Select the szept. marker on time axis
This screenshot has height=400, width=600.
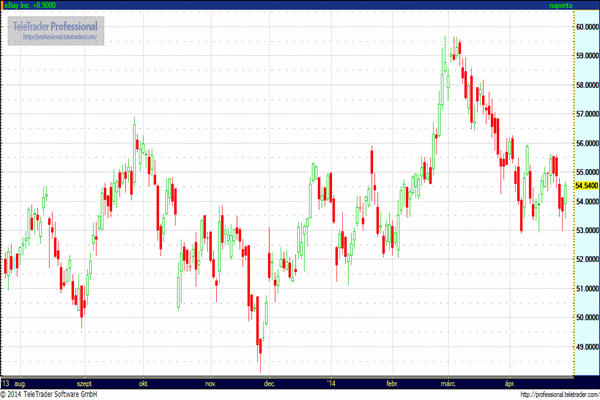85,383
